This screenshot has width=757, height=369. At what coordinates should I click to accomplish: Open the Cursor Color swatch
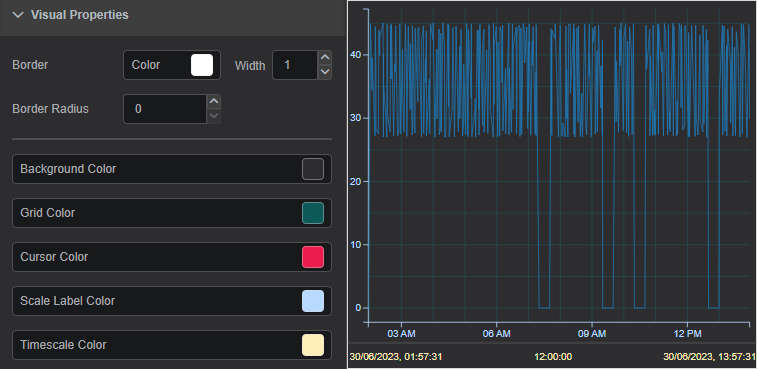coord(313,257)
